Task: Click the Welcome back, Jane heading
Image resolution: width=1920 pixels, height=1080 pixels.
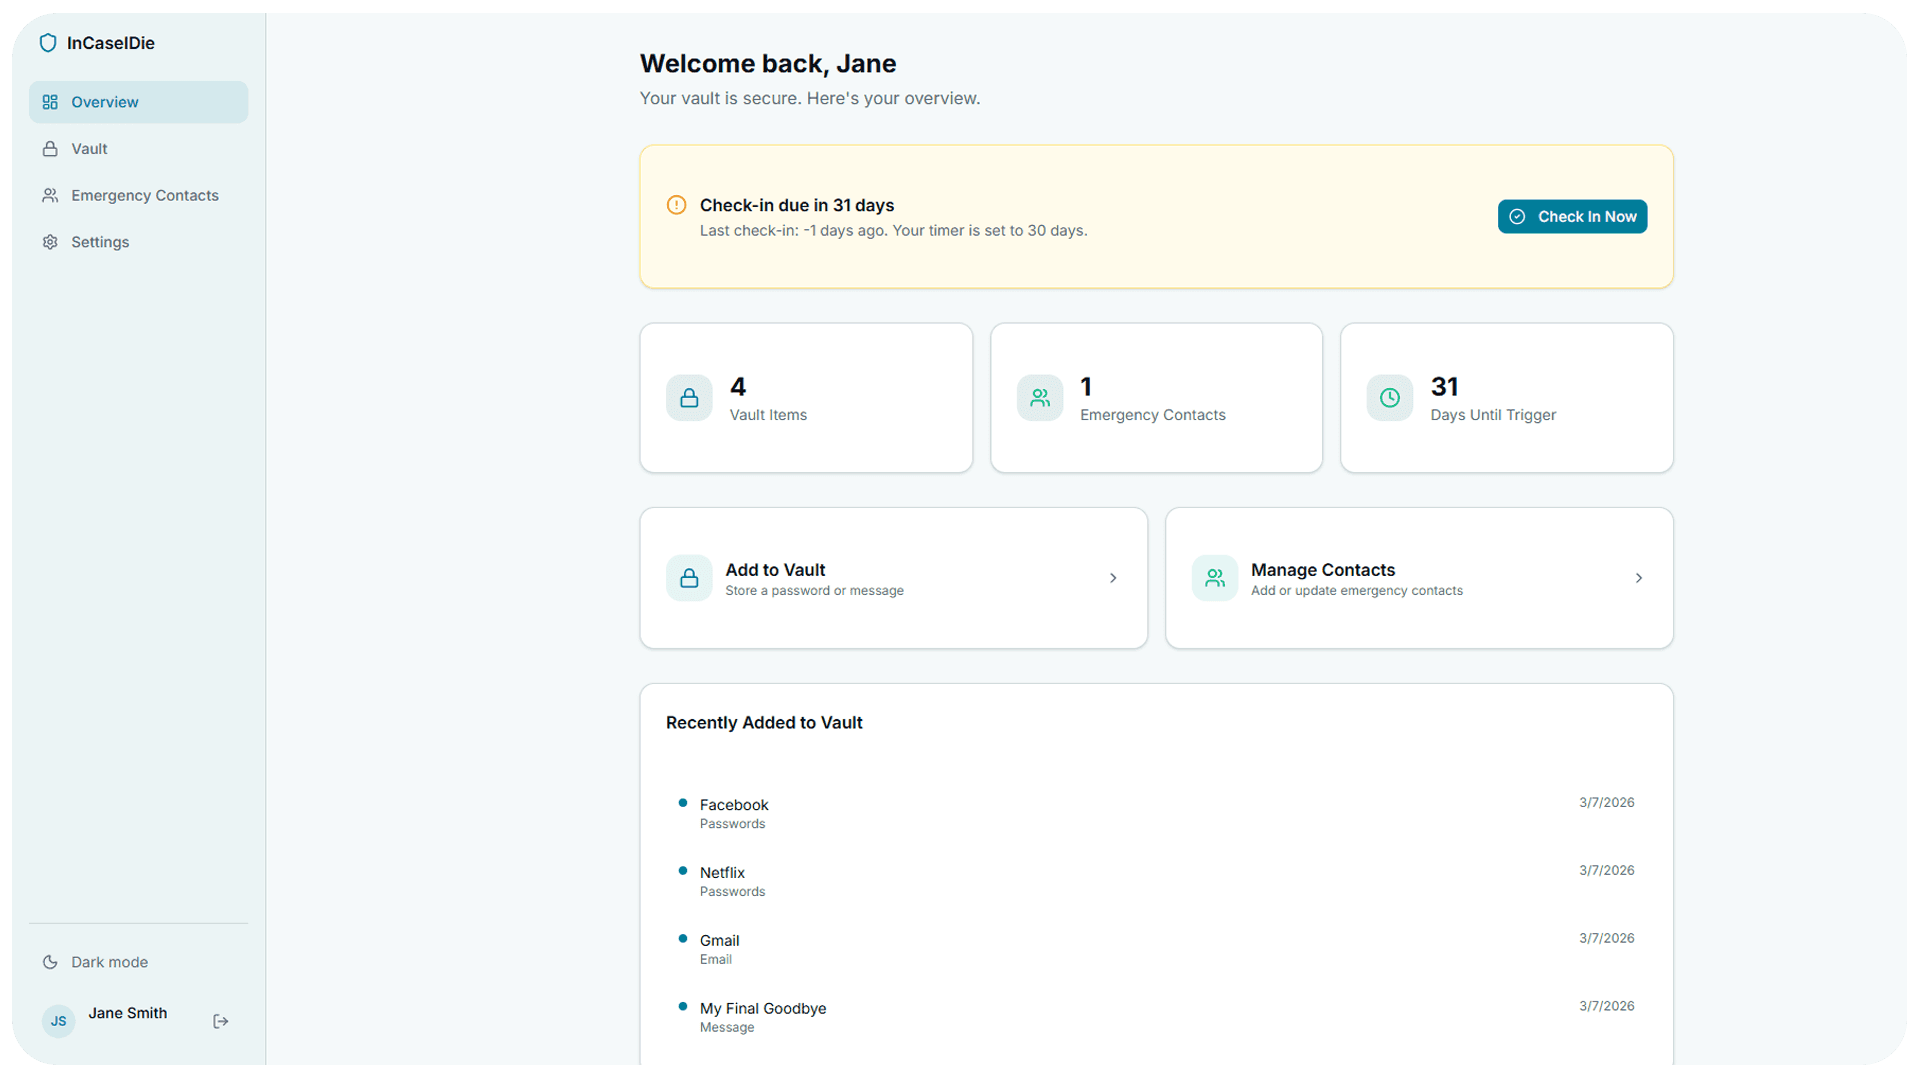Action: point(768,64)
